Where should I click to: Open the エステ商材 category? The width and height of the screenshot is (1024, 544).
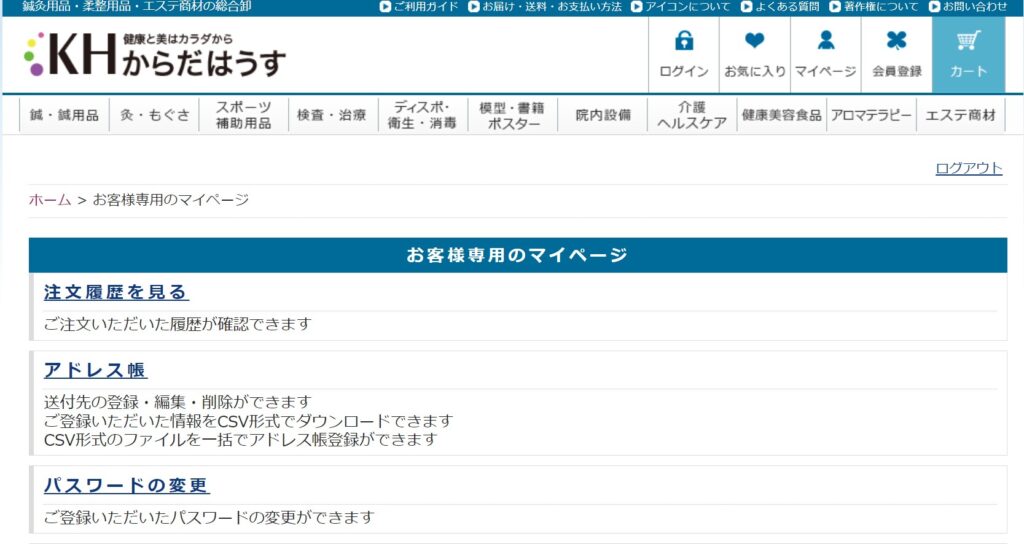tap(961, 115)
